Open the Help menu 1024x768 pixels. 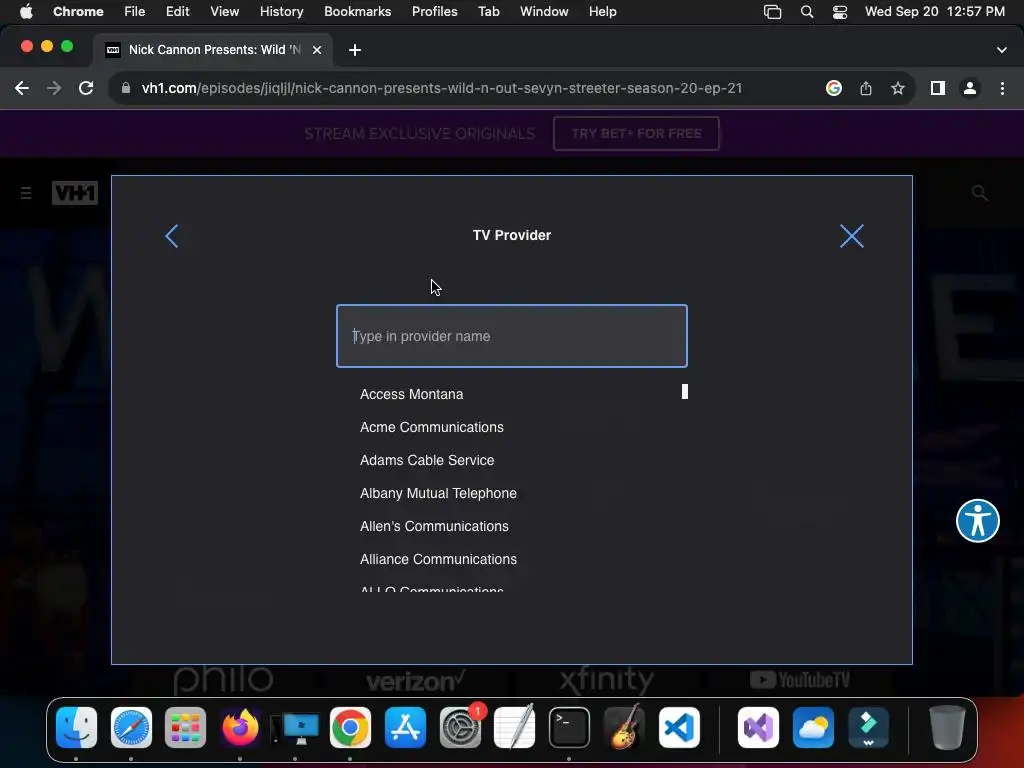[x=602, y=12]
